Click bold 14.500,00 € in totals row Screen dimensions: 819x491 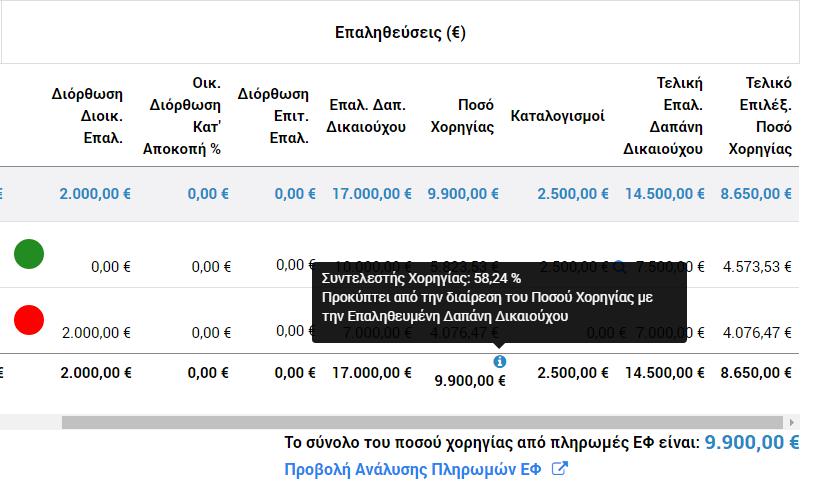pos(665,373)
